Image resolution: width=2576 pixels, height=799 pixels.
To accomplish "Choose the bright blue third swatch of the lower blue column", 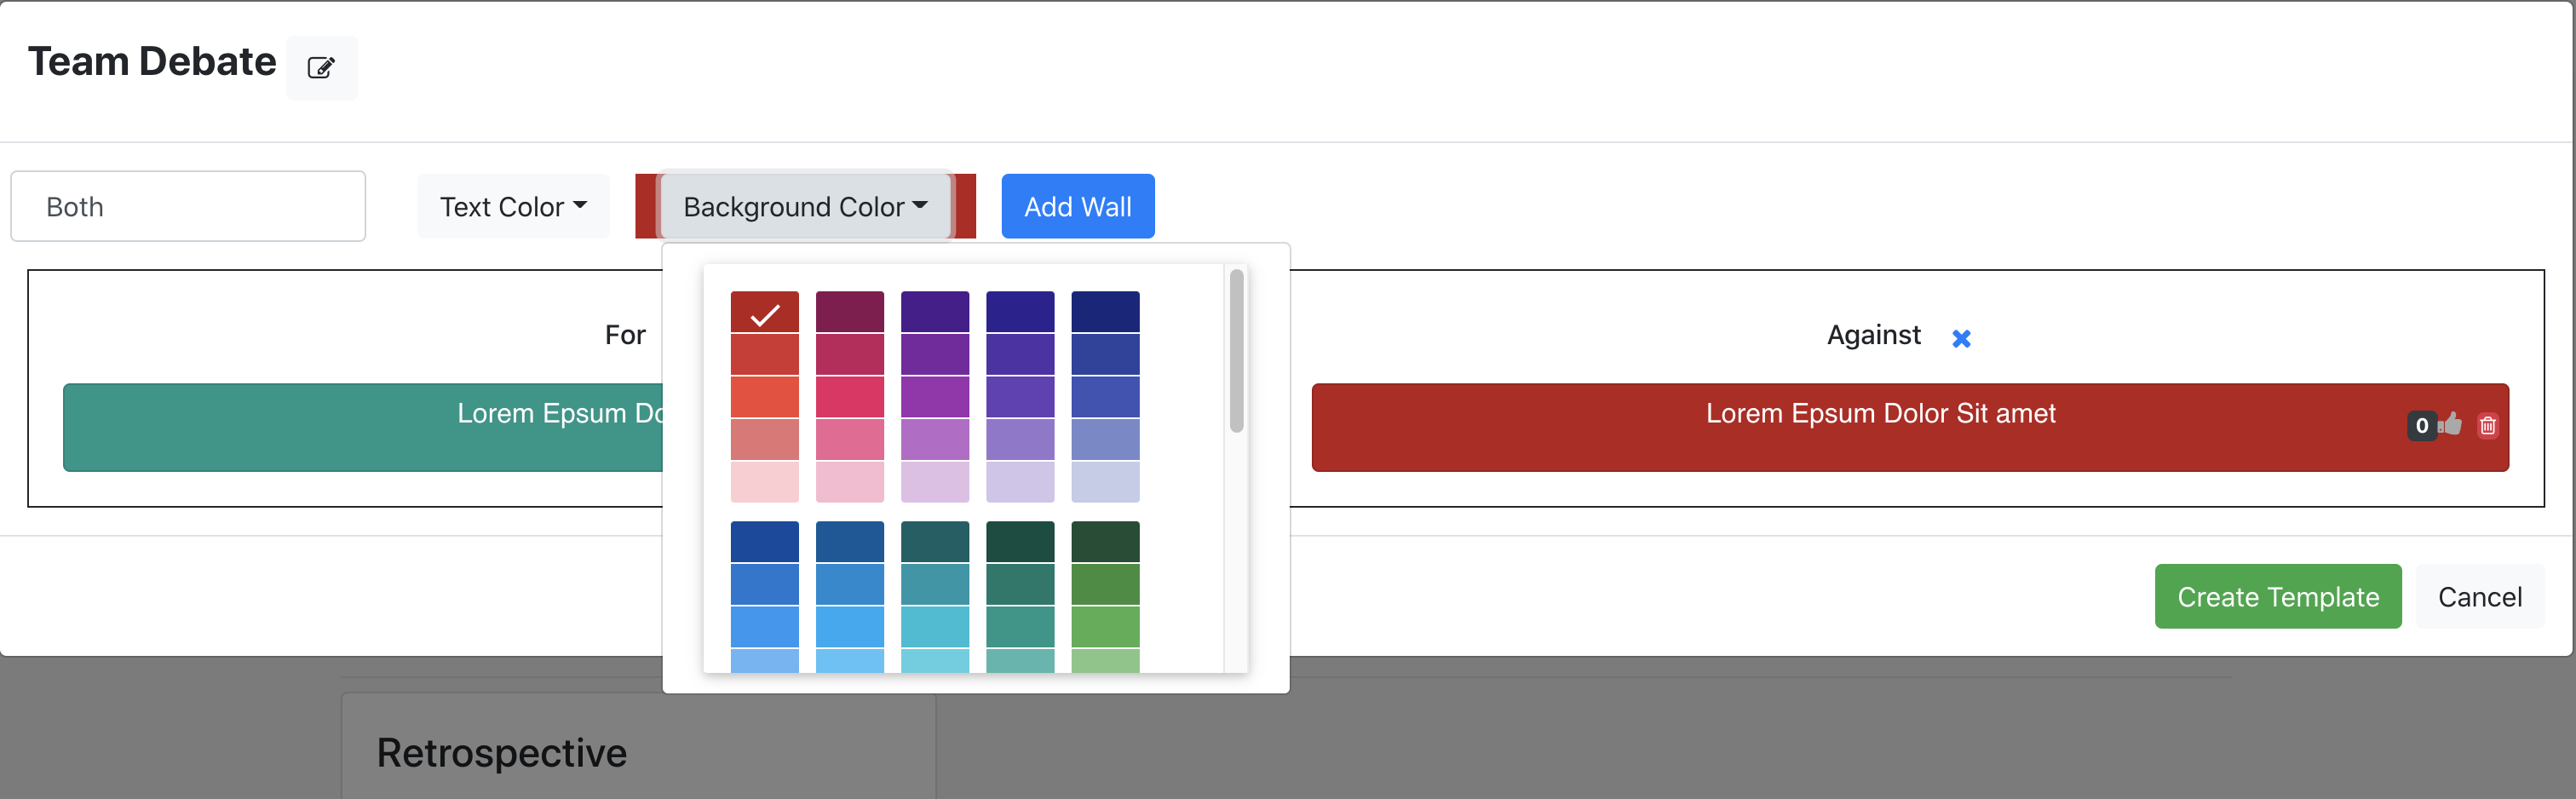I will coord(765,627).
